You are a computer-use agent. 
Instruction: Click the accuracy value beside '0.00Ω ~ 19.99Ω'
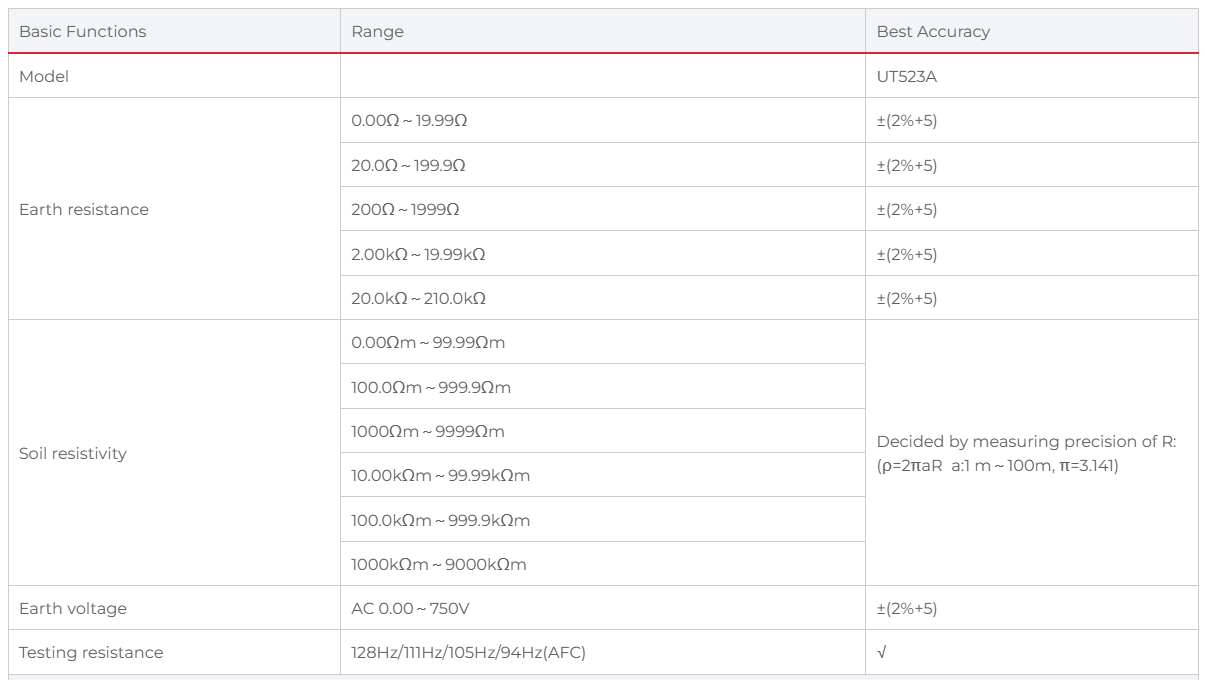(907, 120)
